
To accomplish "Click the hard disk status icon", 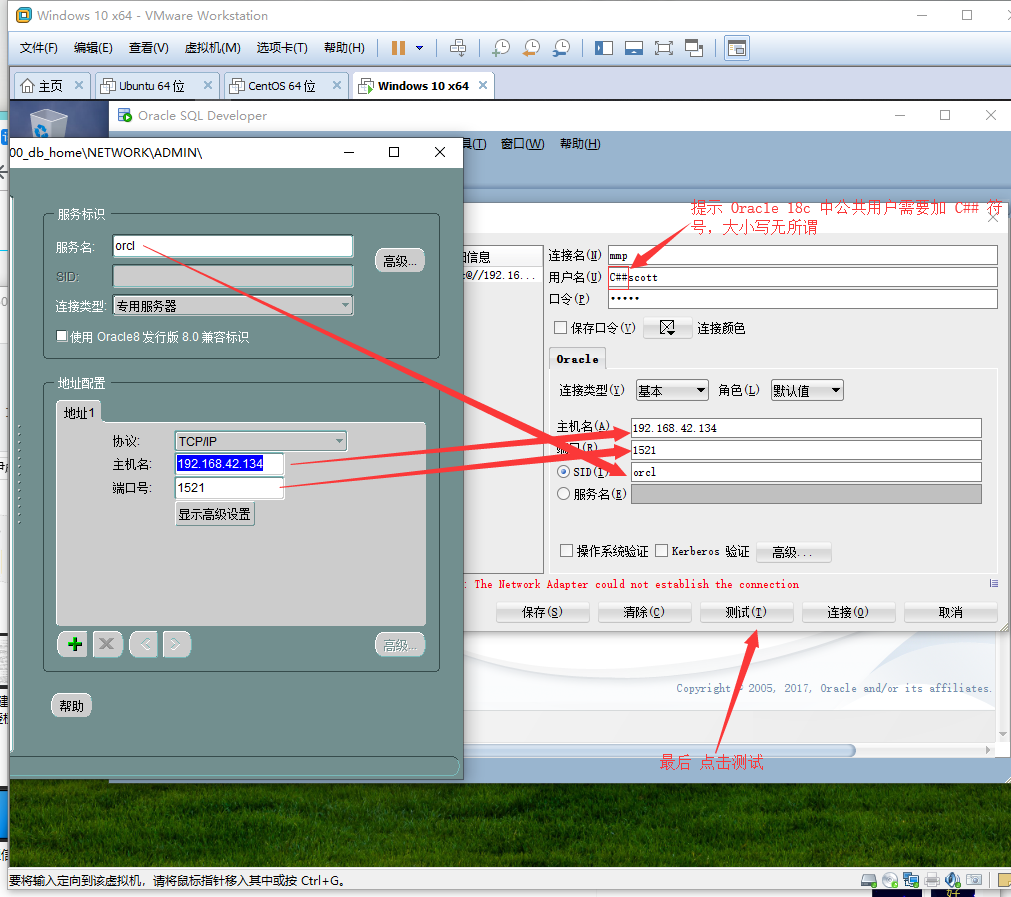I will pos(869,880).
